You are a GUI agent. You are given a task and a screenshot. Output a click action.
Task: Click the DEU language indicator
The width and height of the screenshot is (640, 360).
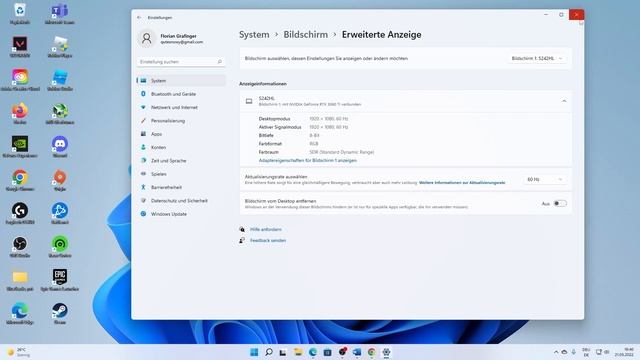(x=586, y=352)
